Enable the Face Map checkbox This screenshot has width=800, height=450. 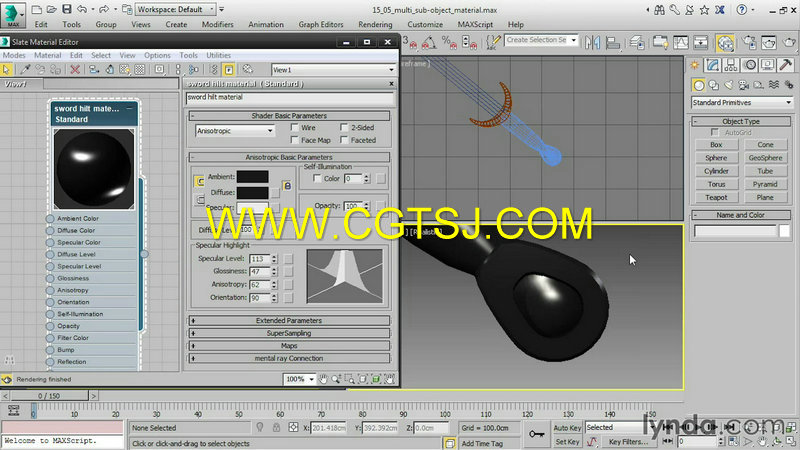294,139
